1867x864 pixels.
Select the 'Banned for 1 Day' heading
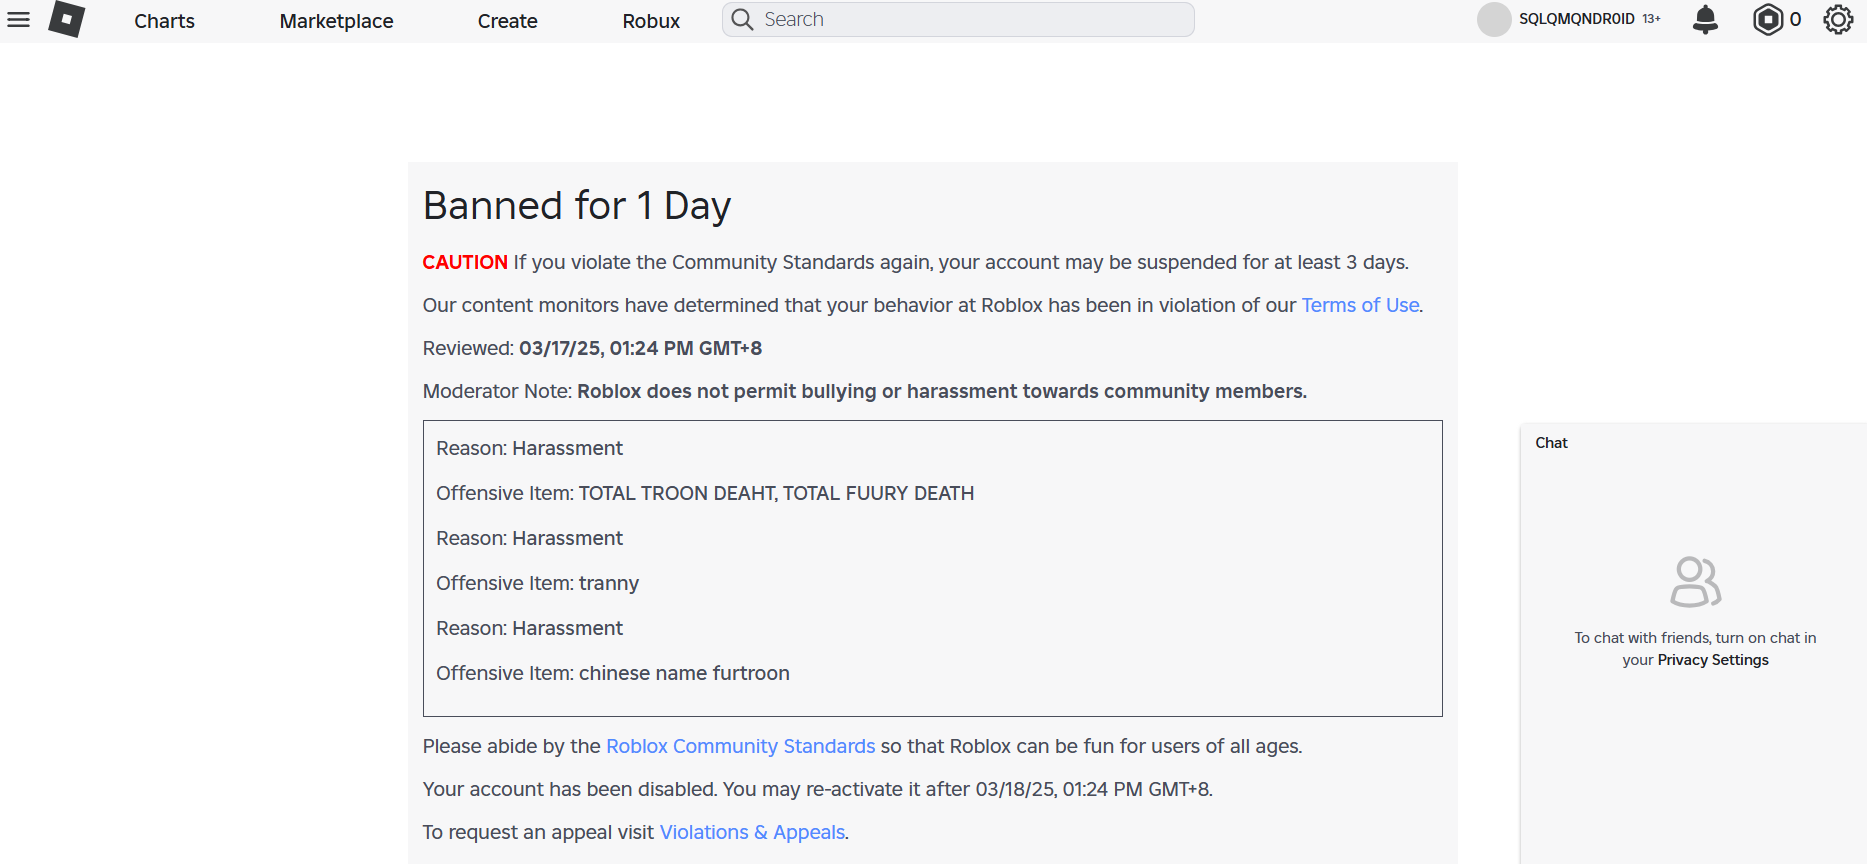(577, 206)
